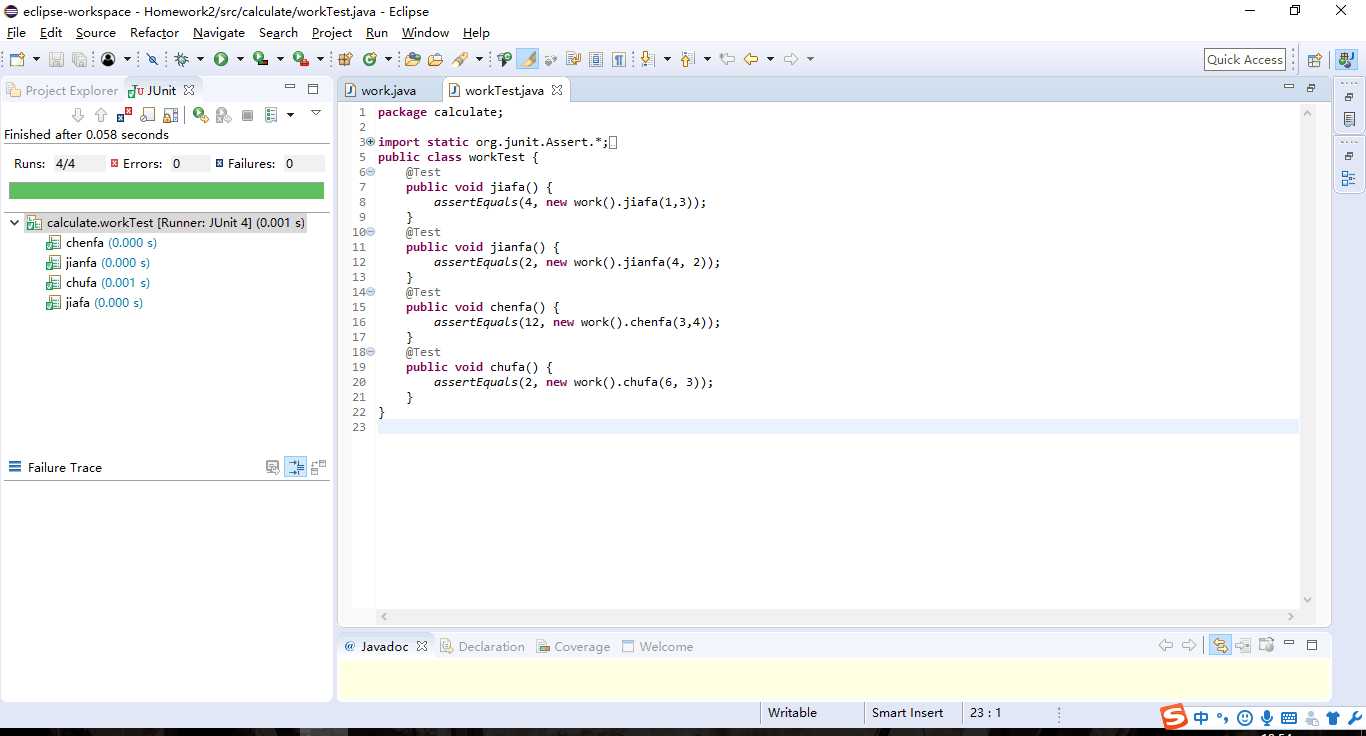Collapse the calculate.workTest tree node

point(14,223)
